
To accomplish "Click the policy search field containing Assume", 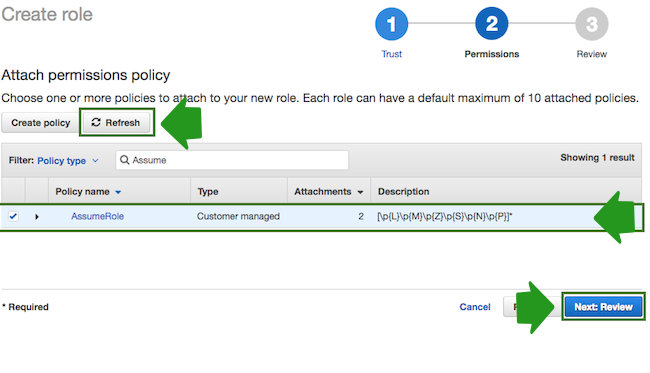I will pos(232,160).
